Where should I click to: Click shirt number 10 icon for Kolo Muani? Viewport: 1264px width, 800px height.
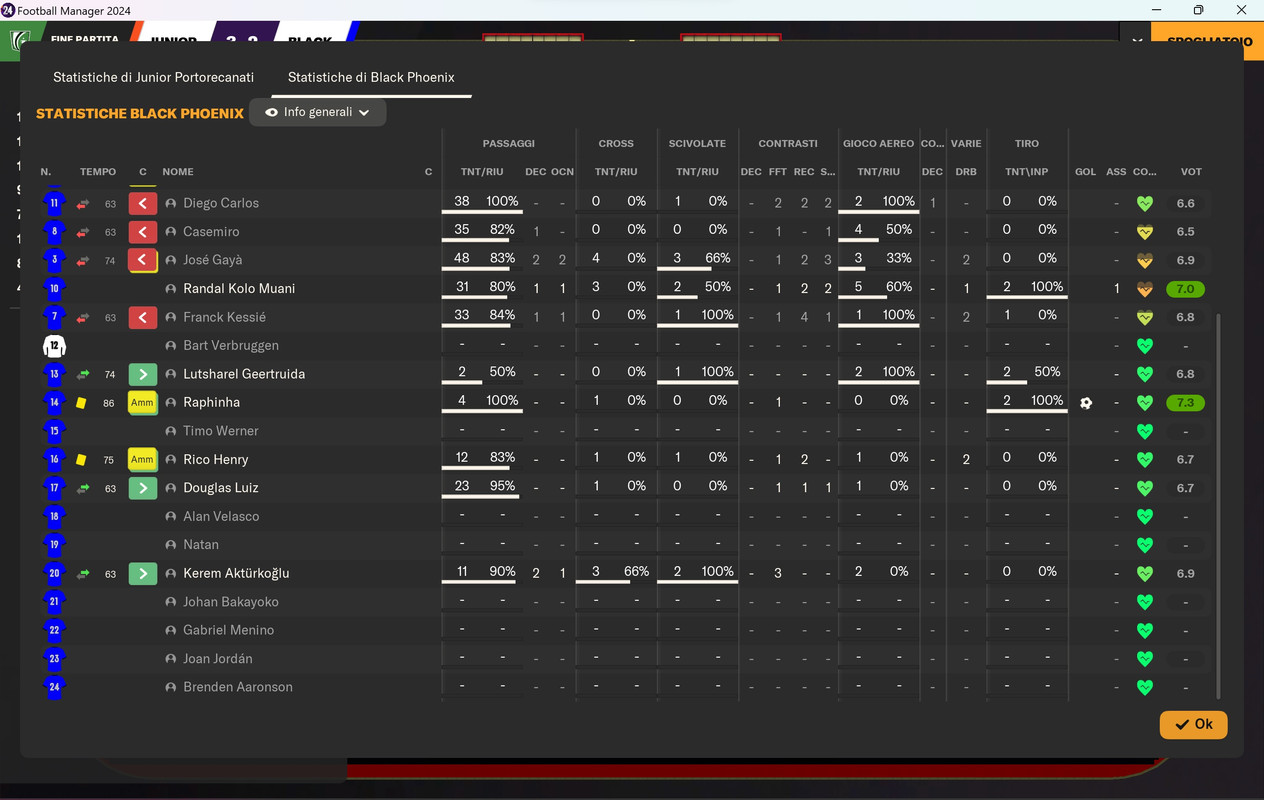point(54,289)
